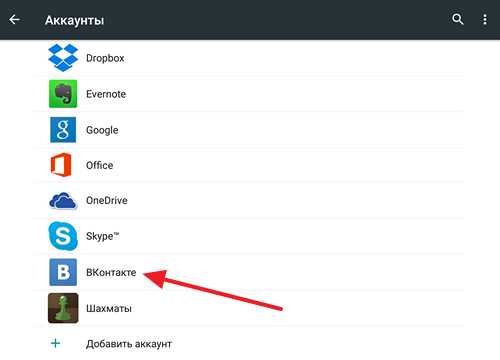500x360 pixels.
Task: Open the Evernote account entry
Action: (248, 94)
